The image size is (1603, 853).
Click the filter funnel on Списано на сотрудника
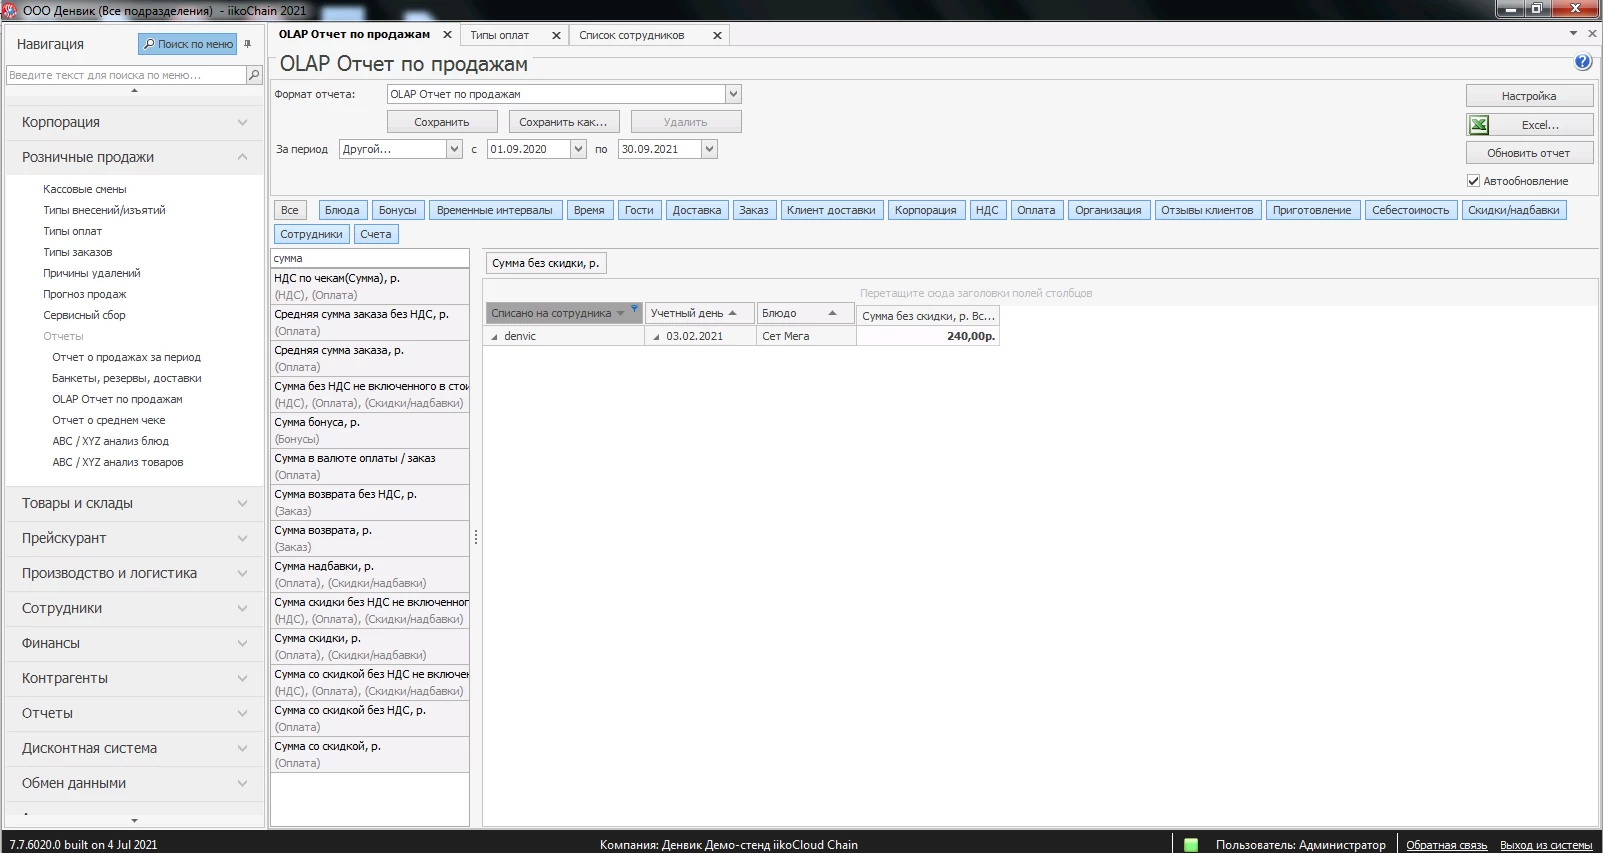634,309
